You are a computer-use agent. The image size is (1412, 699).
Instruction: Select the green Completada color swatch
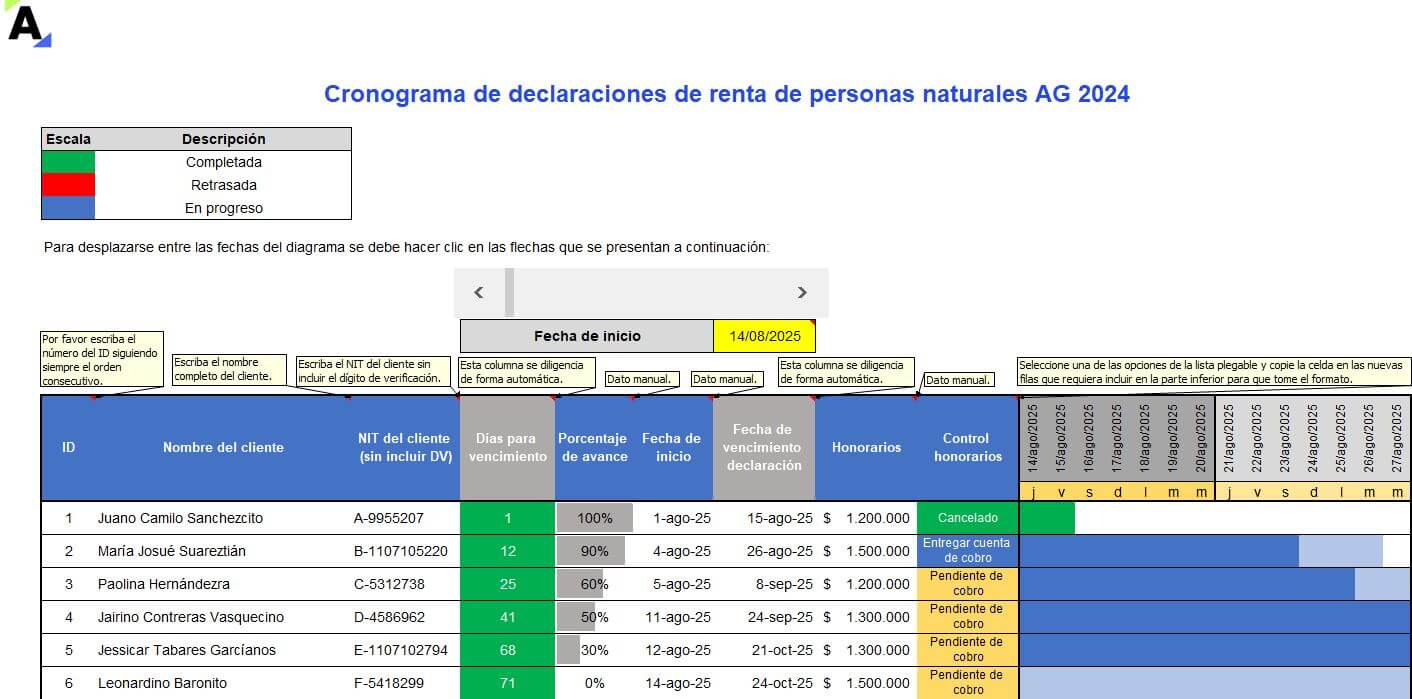[68, 162]
